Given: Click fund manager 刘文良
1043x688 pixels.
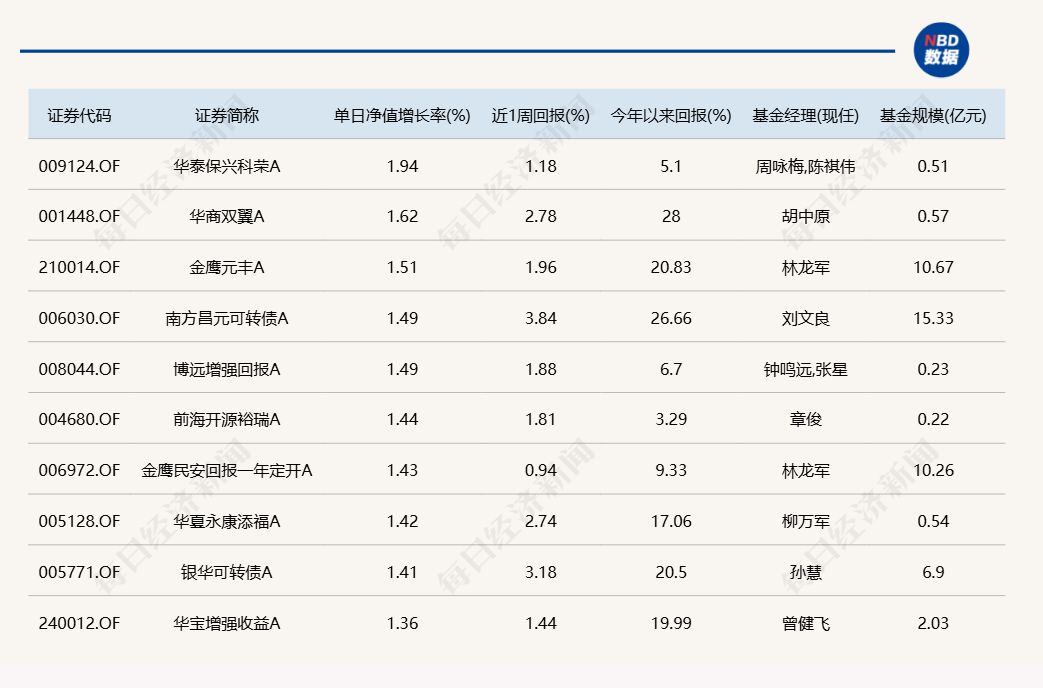Looking at the screenshot, I should coord(805,318).
